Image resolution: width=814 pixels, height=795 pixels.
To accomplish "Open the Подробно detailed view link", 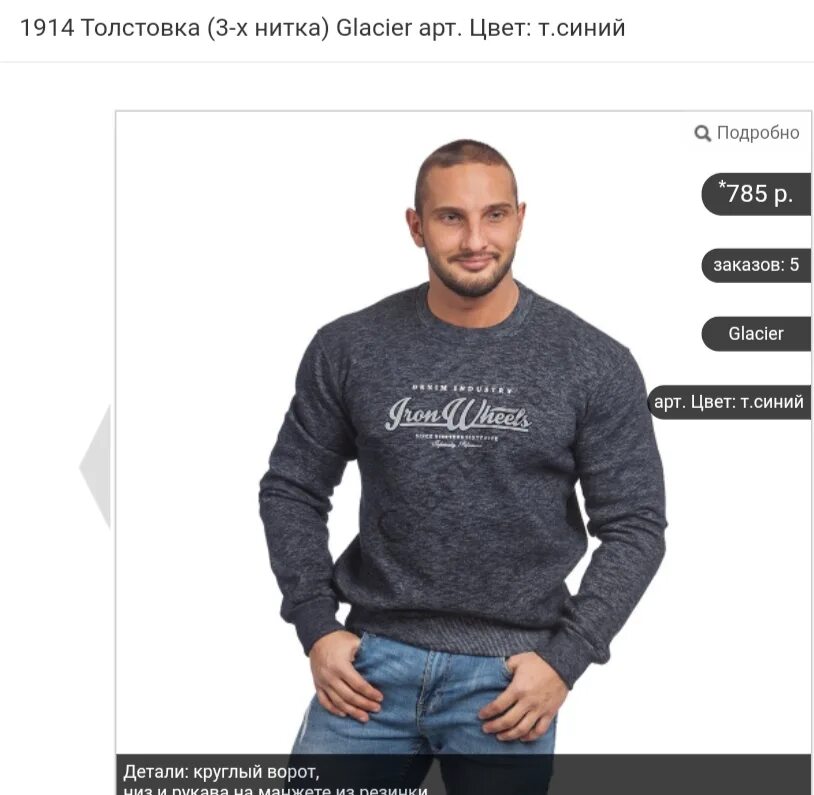I will click(x=747, y=133).
